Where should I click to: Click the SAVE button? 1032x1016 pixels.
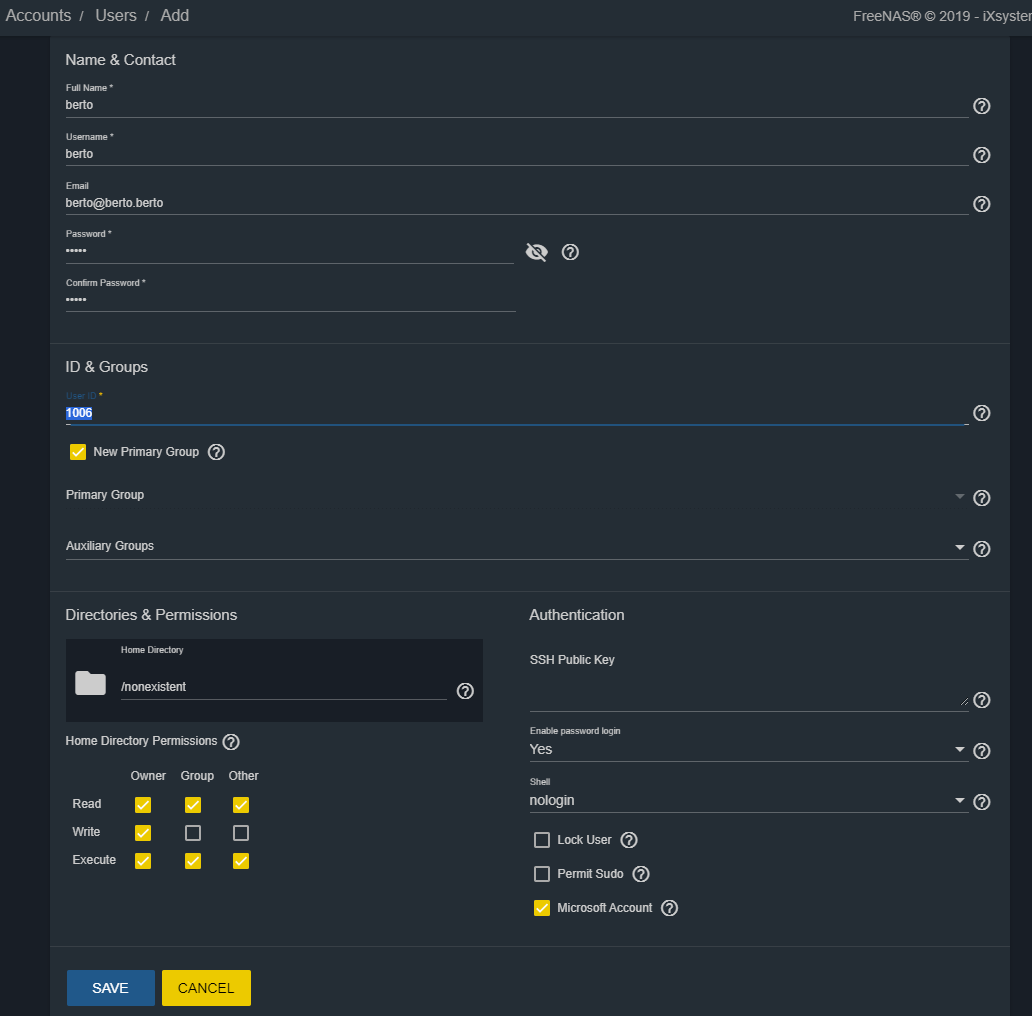pyautogui.click(x=111, y=988)
